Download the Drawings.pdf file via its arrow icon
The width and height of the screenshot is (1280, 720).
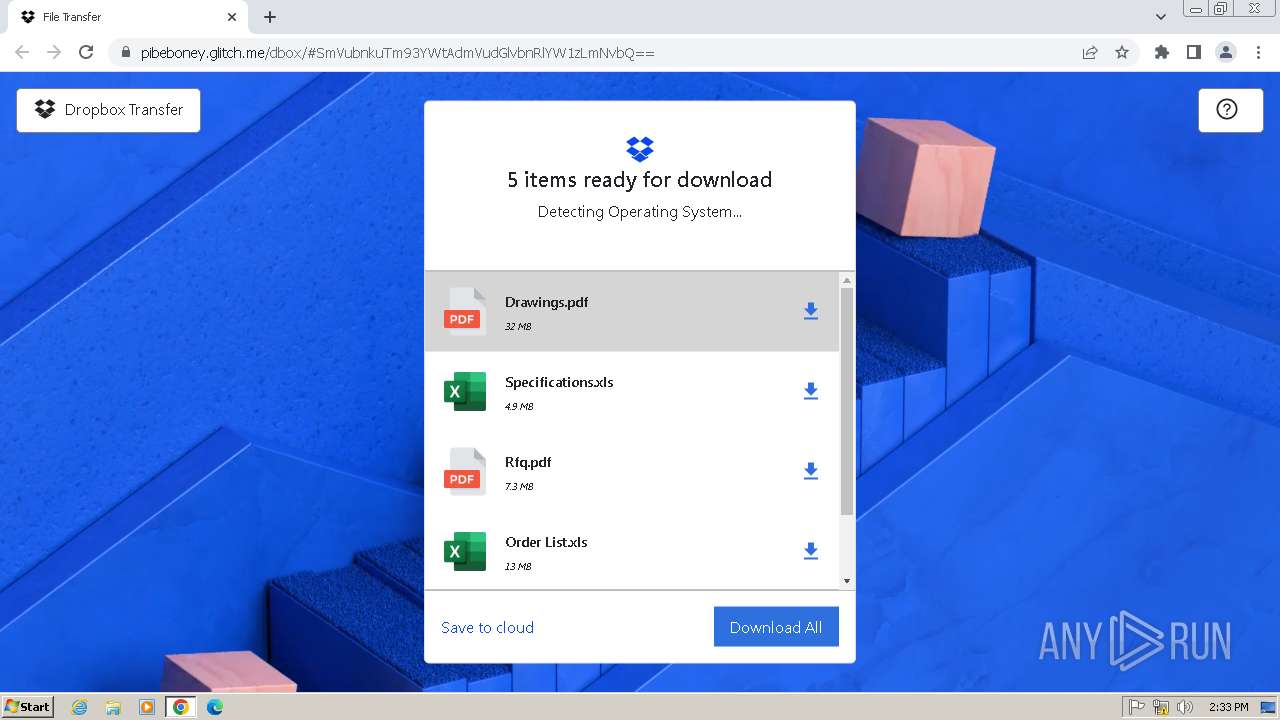(x=811, y=311)
